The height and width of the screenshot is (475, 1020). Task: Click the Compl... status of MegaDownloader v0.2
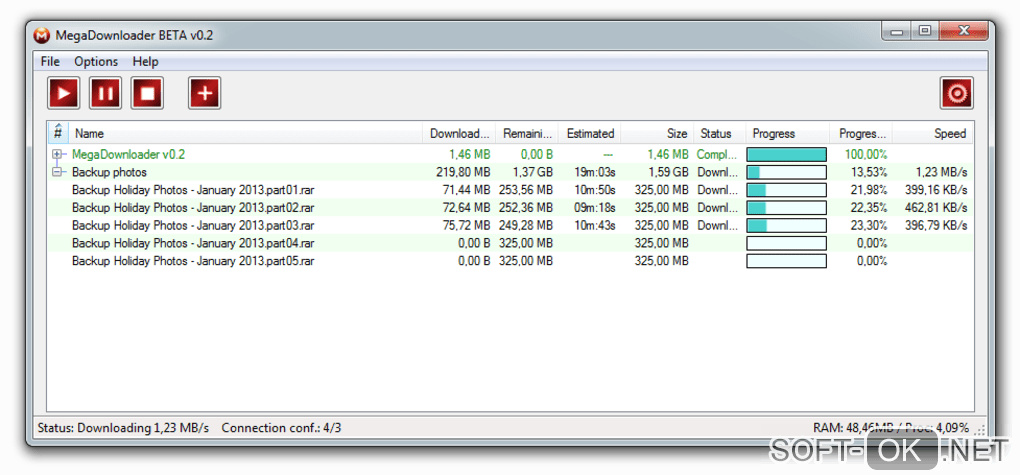(x=718, y=155)
